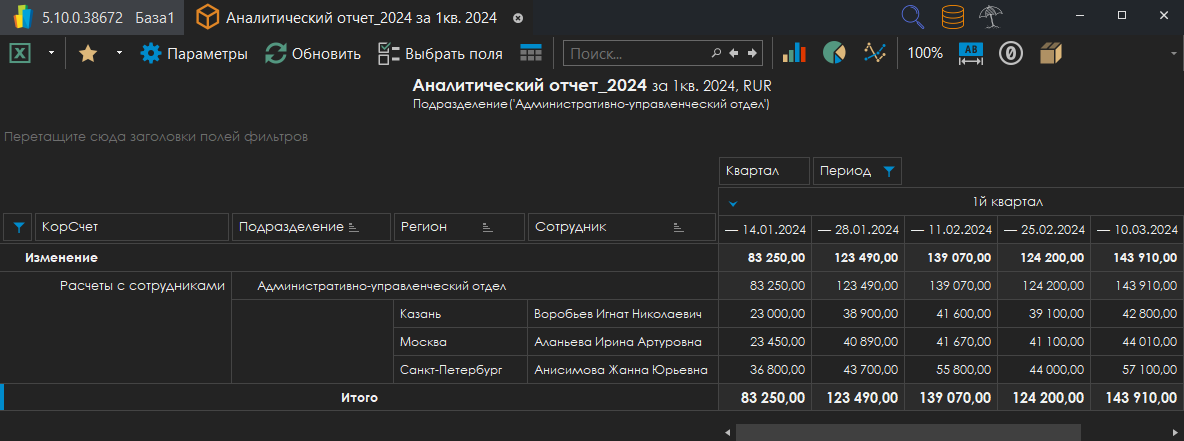The width and height of the screenshot is (1184, 441).
Task: Click the table layout grid icon
Action: coord(530,53)
